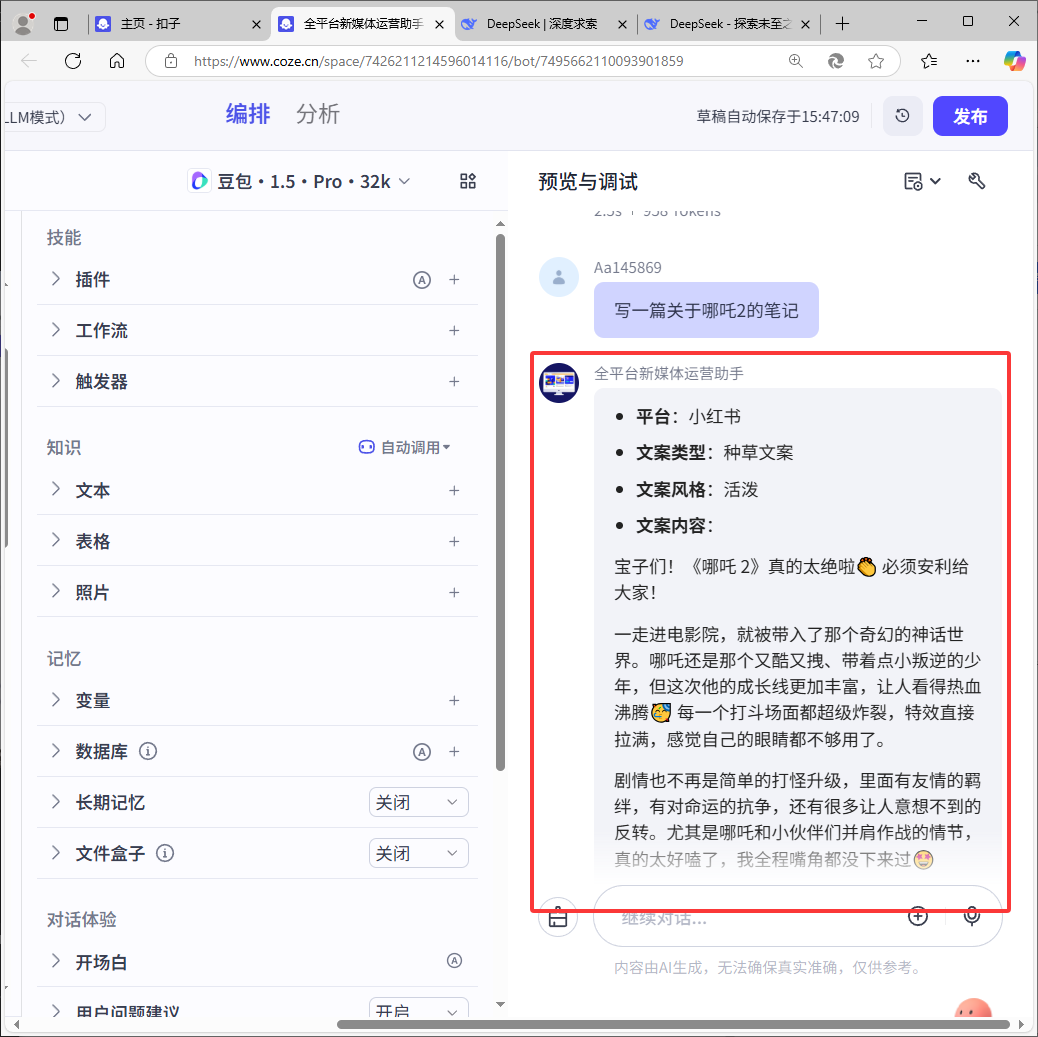Switch to the 分析 tab

pyautogui.click(x=318, y=114)
